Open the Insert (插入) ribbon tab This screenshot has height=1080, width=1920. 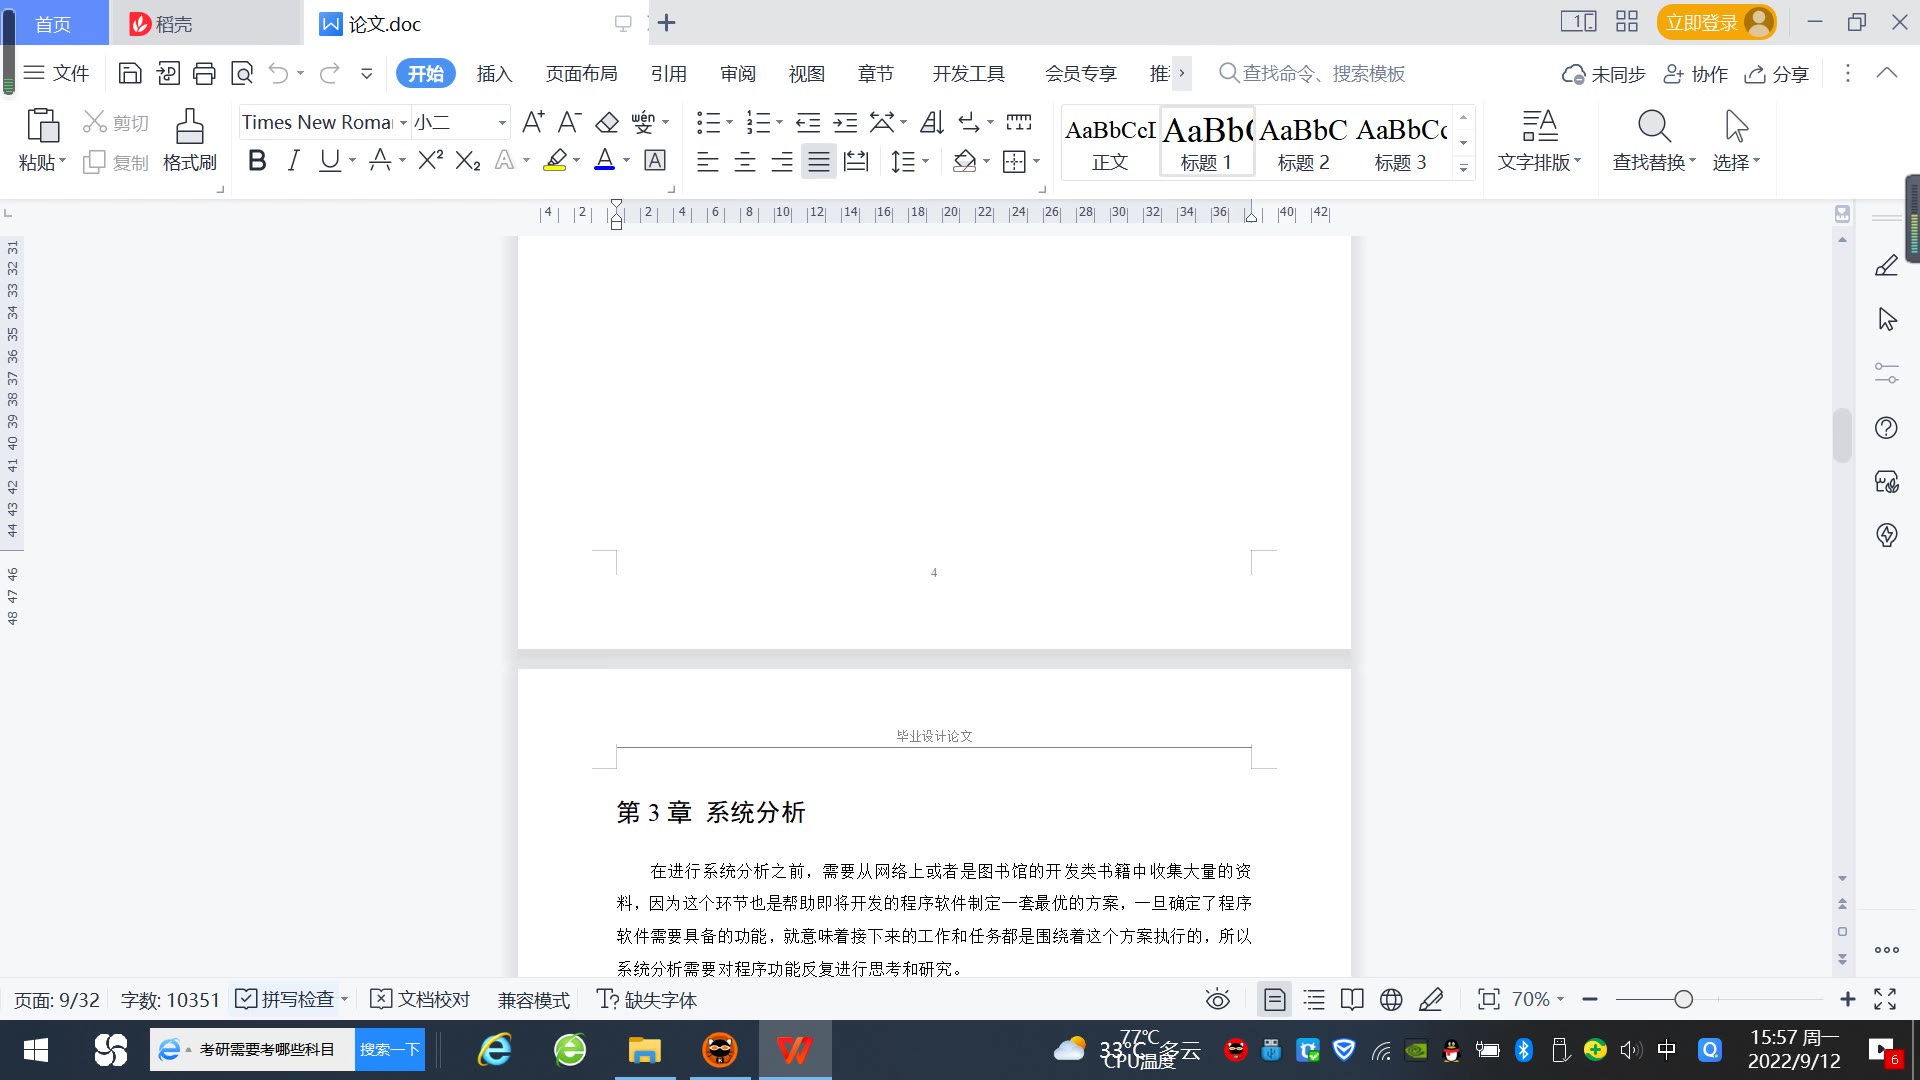pyautogui.click(x=494, y=73)
